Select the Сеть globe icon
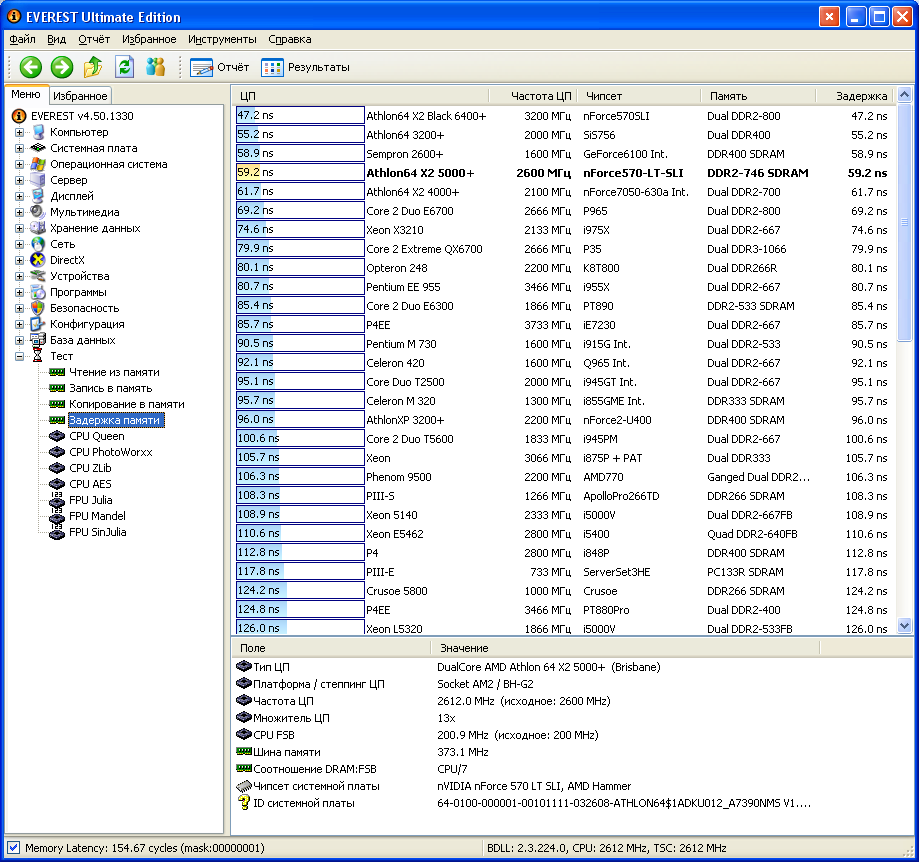The height and width of the screenshot is (862, 919). click(38, 244)
